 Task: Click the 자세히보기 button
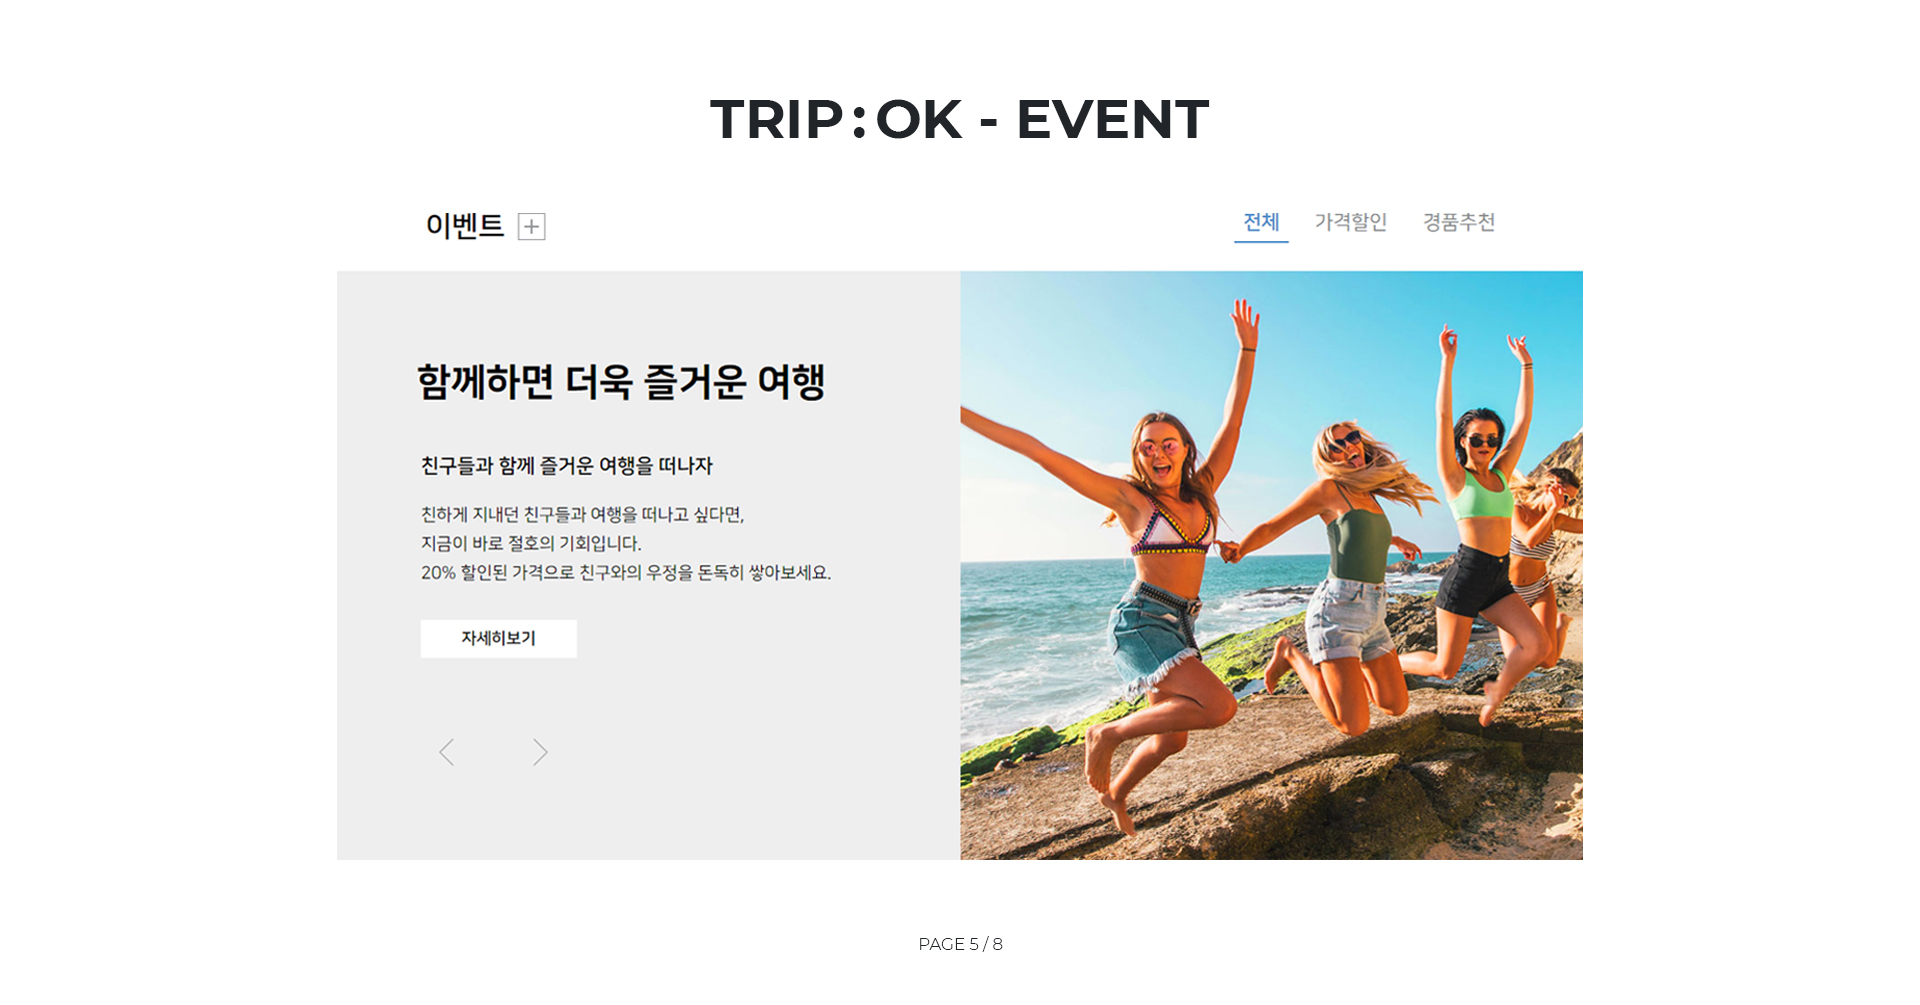click(499, 638)
